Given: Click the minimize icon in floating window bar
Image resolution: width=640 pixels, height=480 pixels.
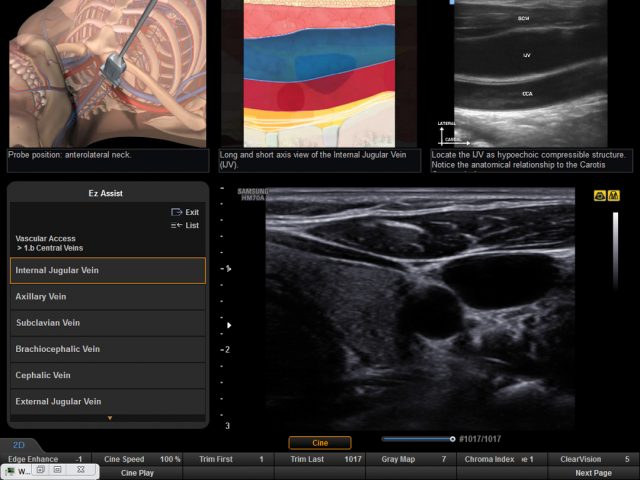Looking at the screenshot, I should [57, 469].
